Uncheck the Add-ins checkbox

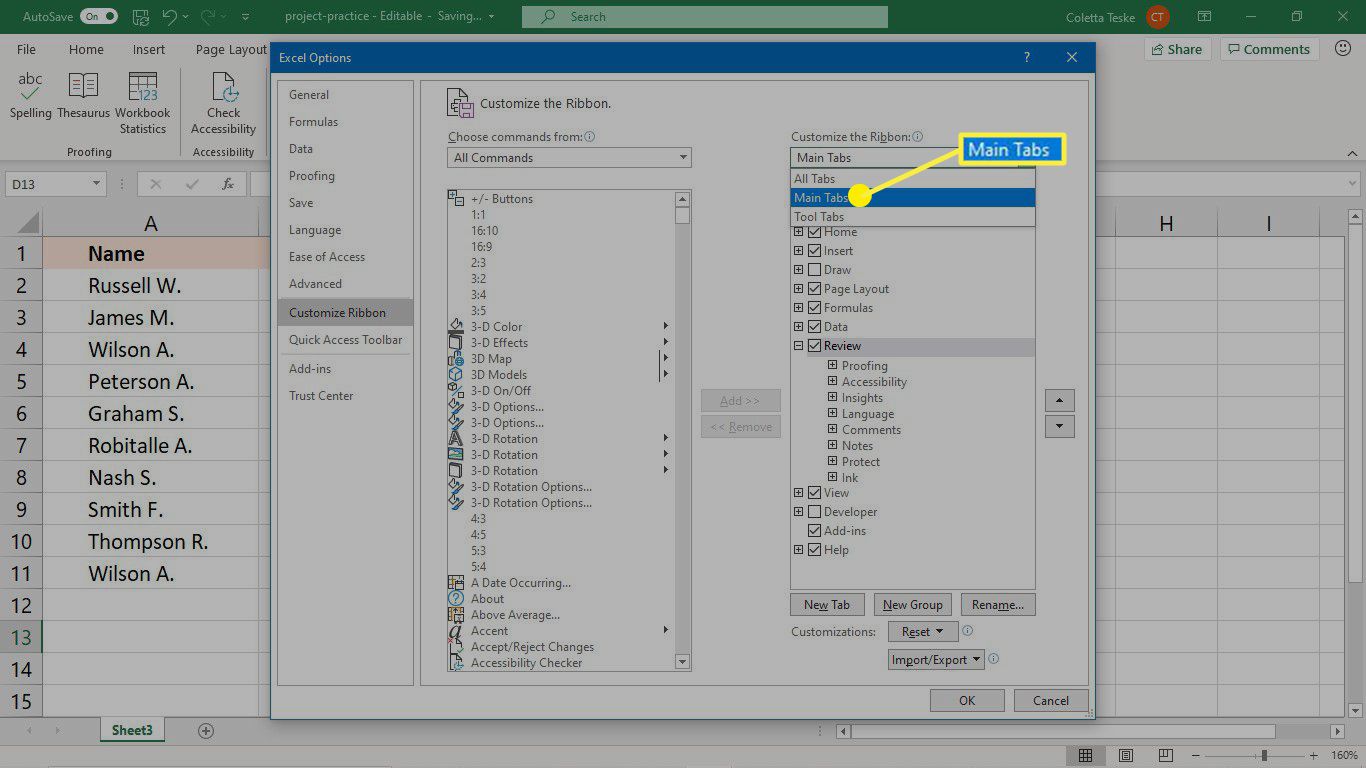click(x=814, y=531)
